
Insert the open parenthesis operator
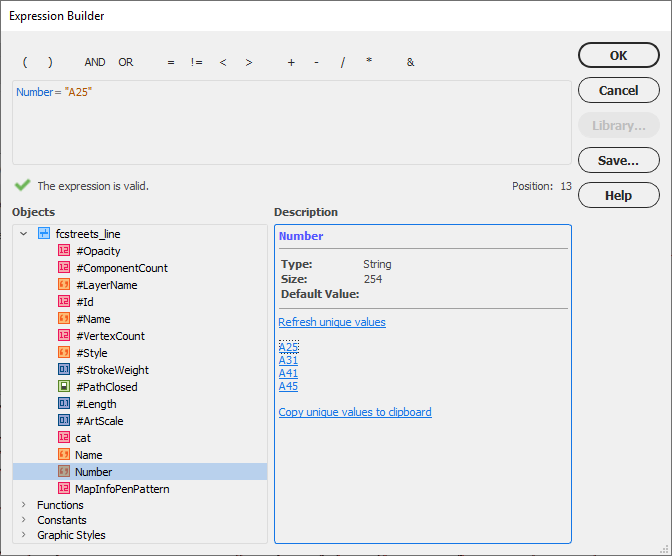[x=25, y=62]
